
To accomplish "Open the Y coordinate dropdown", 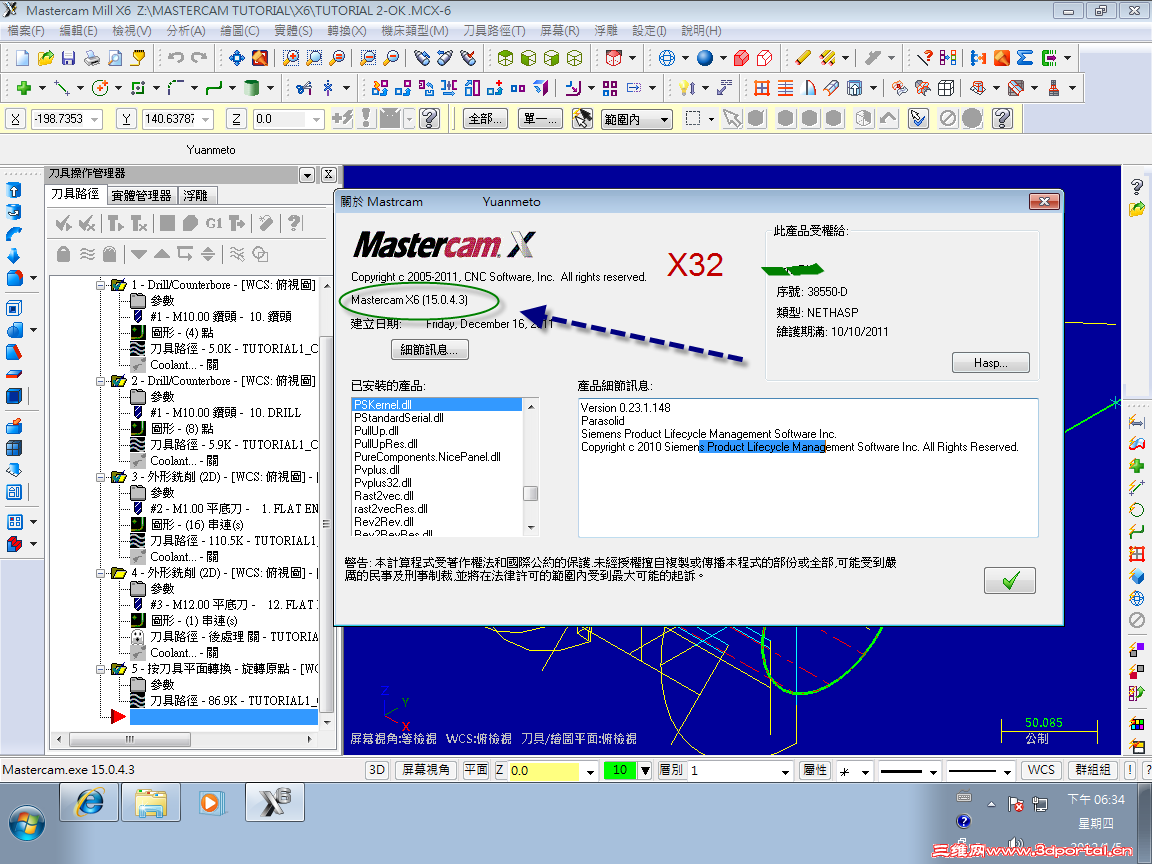I will coord(206,119).
